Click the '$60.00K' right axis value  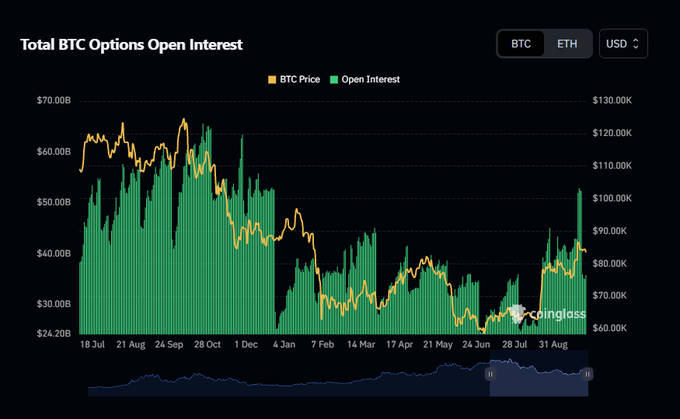coord(609,328)
